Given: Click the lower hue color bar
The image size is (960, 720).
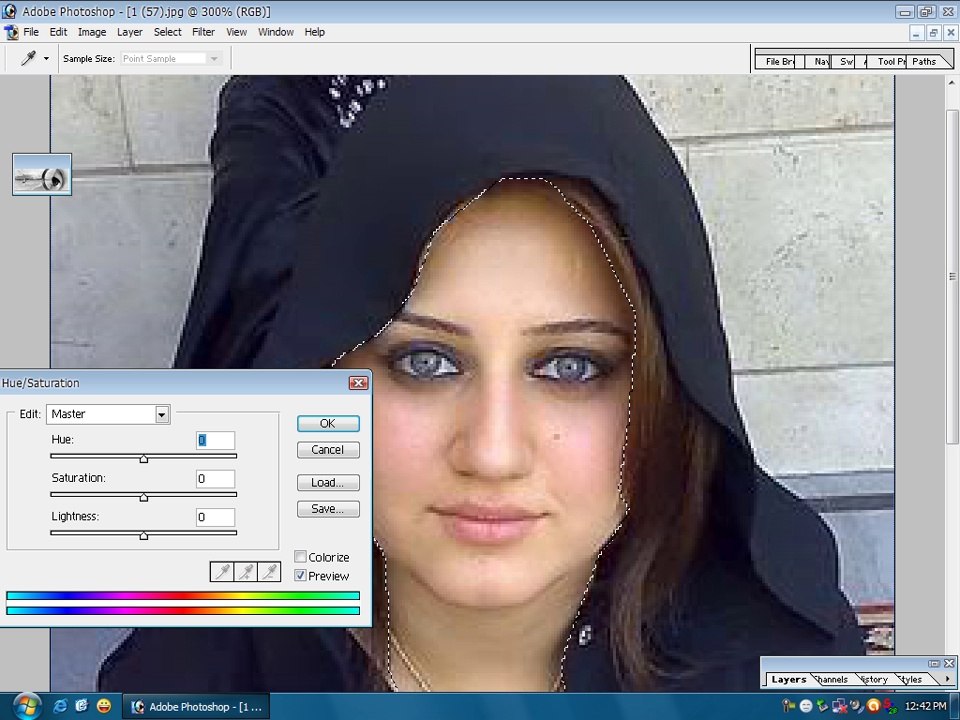Looking at the screenshot, I should point(182,610).
